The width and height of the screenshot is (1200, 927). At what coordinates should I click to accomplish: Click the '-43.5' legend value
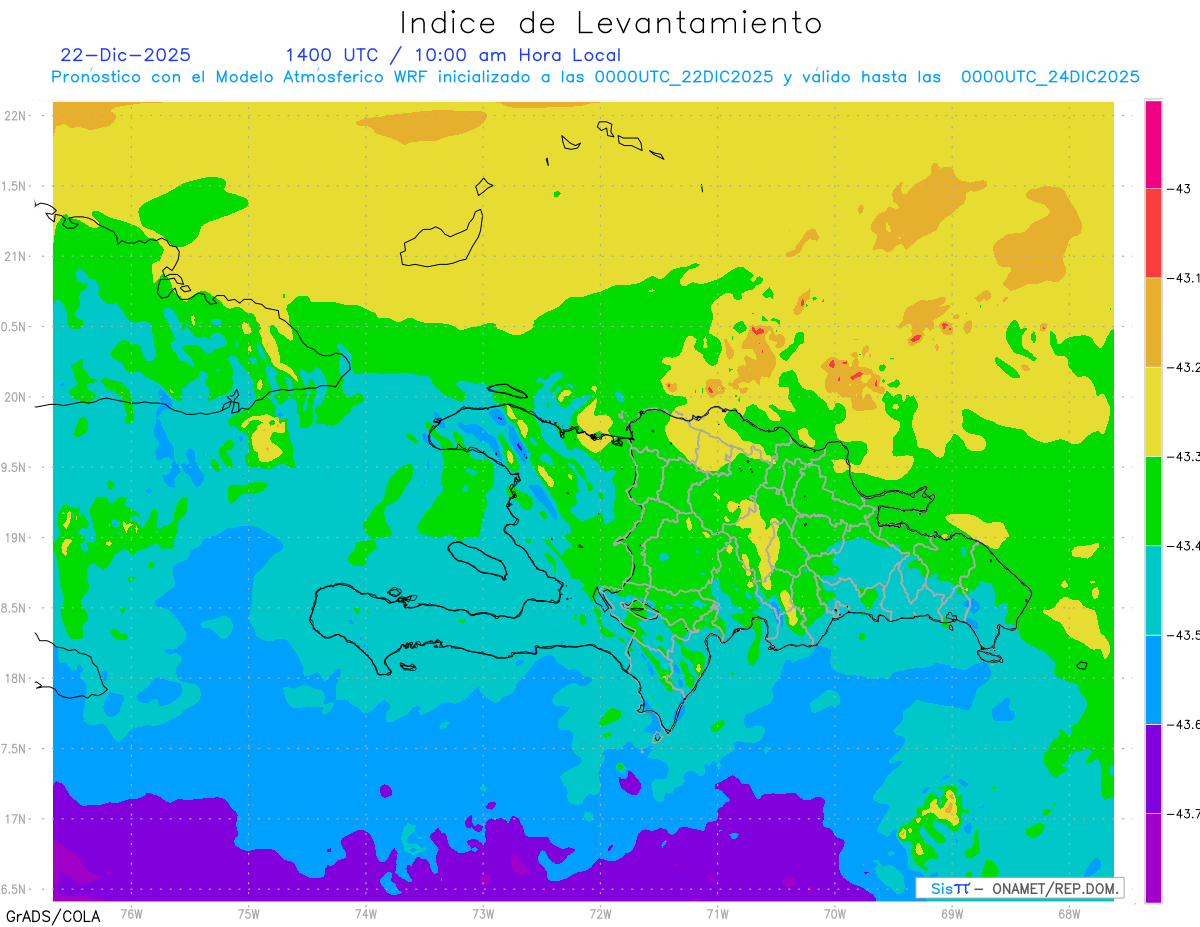(1183, 635)
